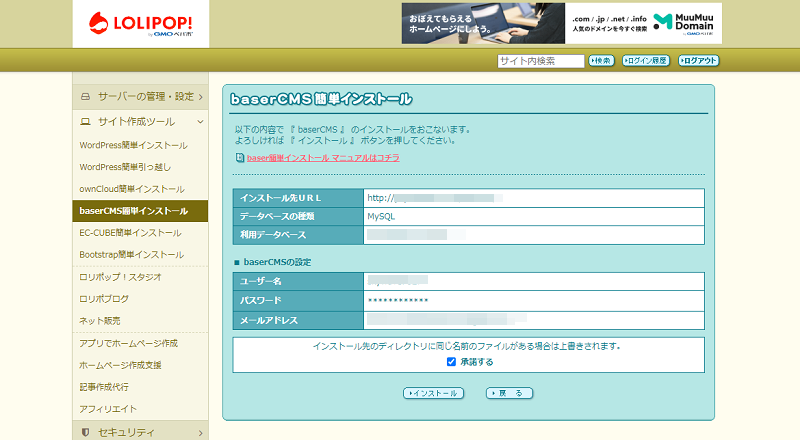
Task: Click the ログアウト button
Action: [698, 61]
